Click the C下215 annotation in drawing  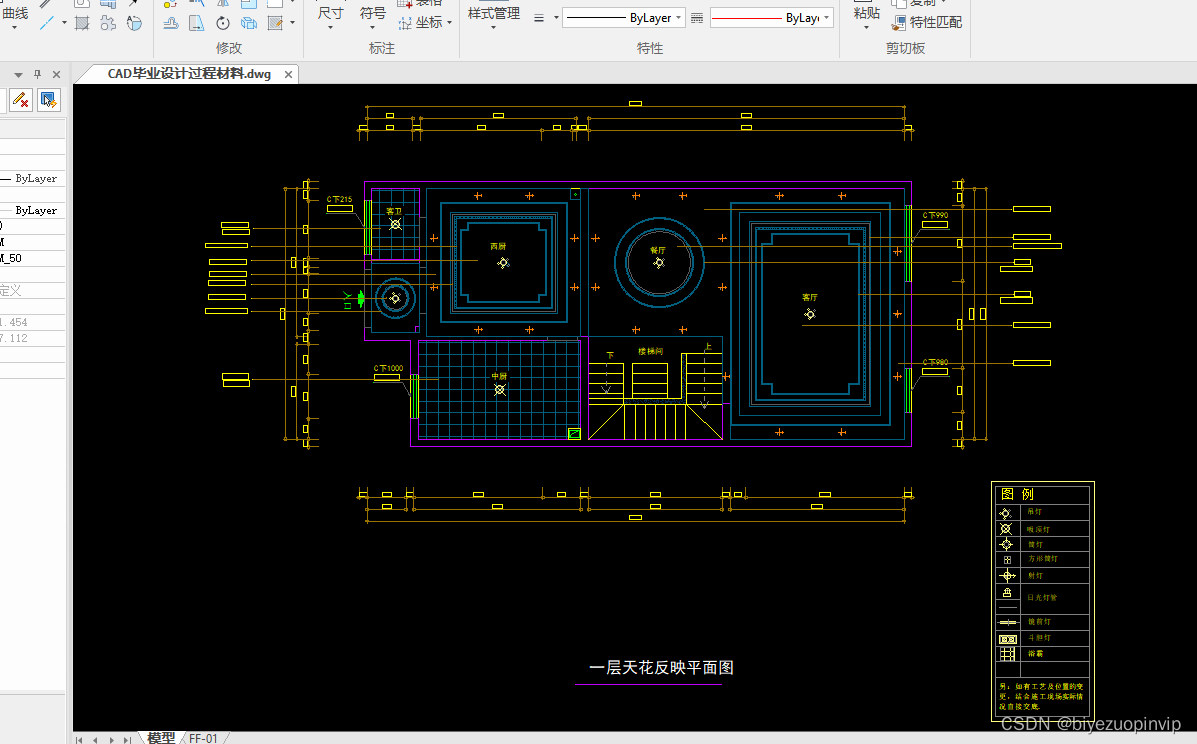tap(340, 199)
